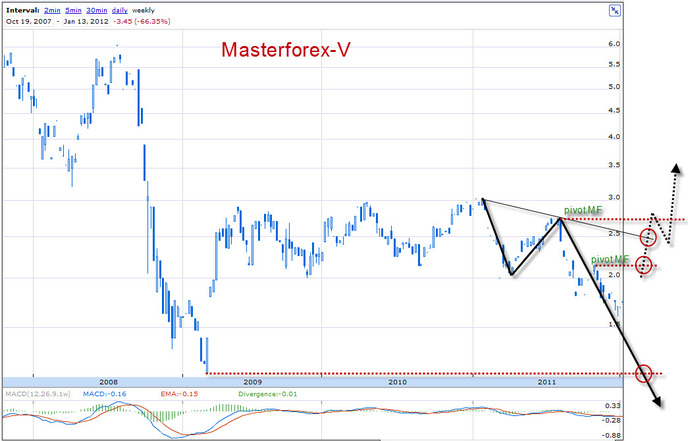Click the red circle on bottom dotted line
Viewport: 688px width, 441px height.
coord(644,373)
